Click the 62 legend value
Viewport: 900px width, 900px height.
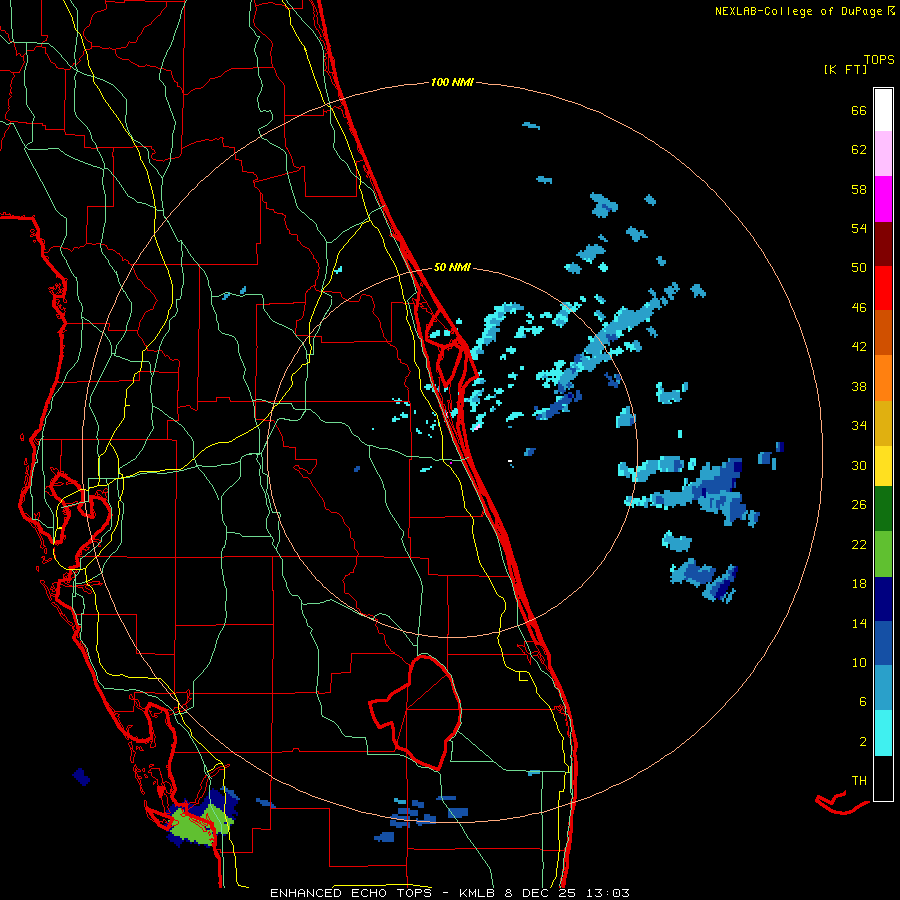(859, 150)
